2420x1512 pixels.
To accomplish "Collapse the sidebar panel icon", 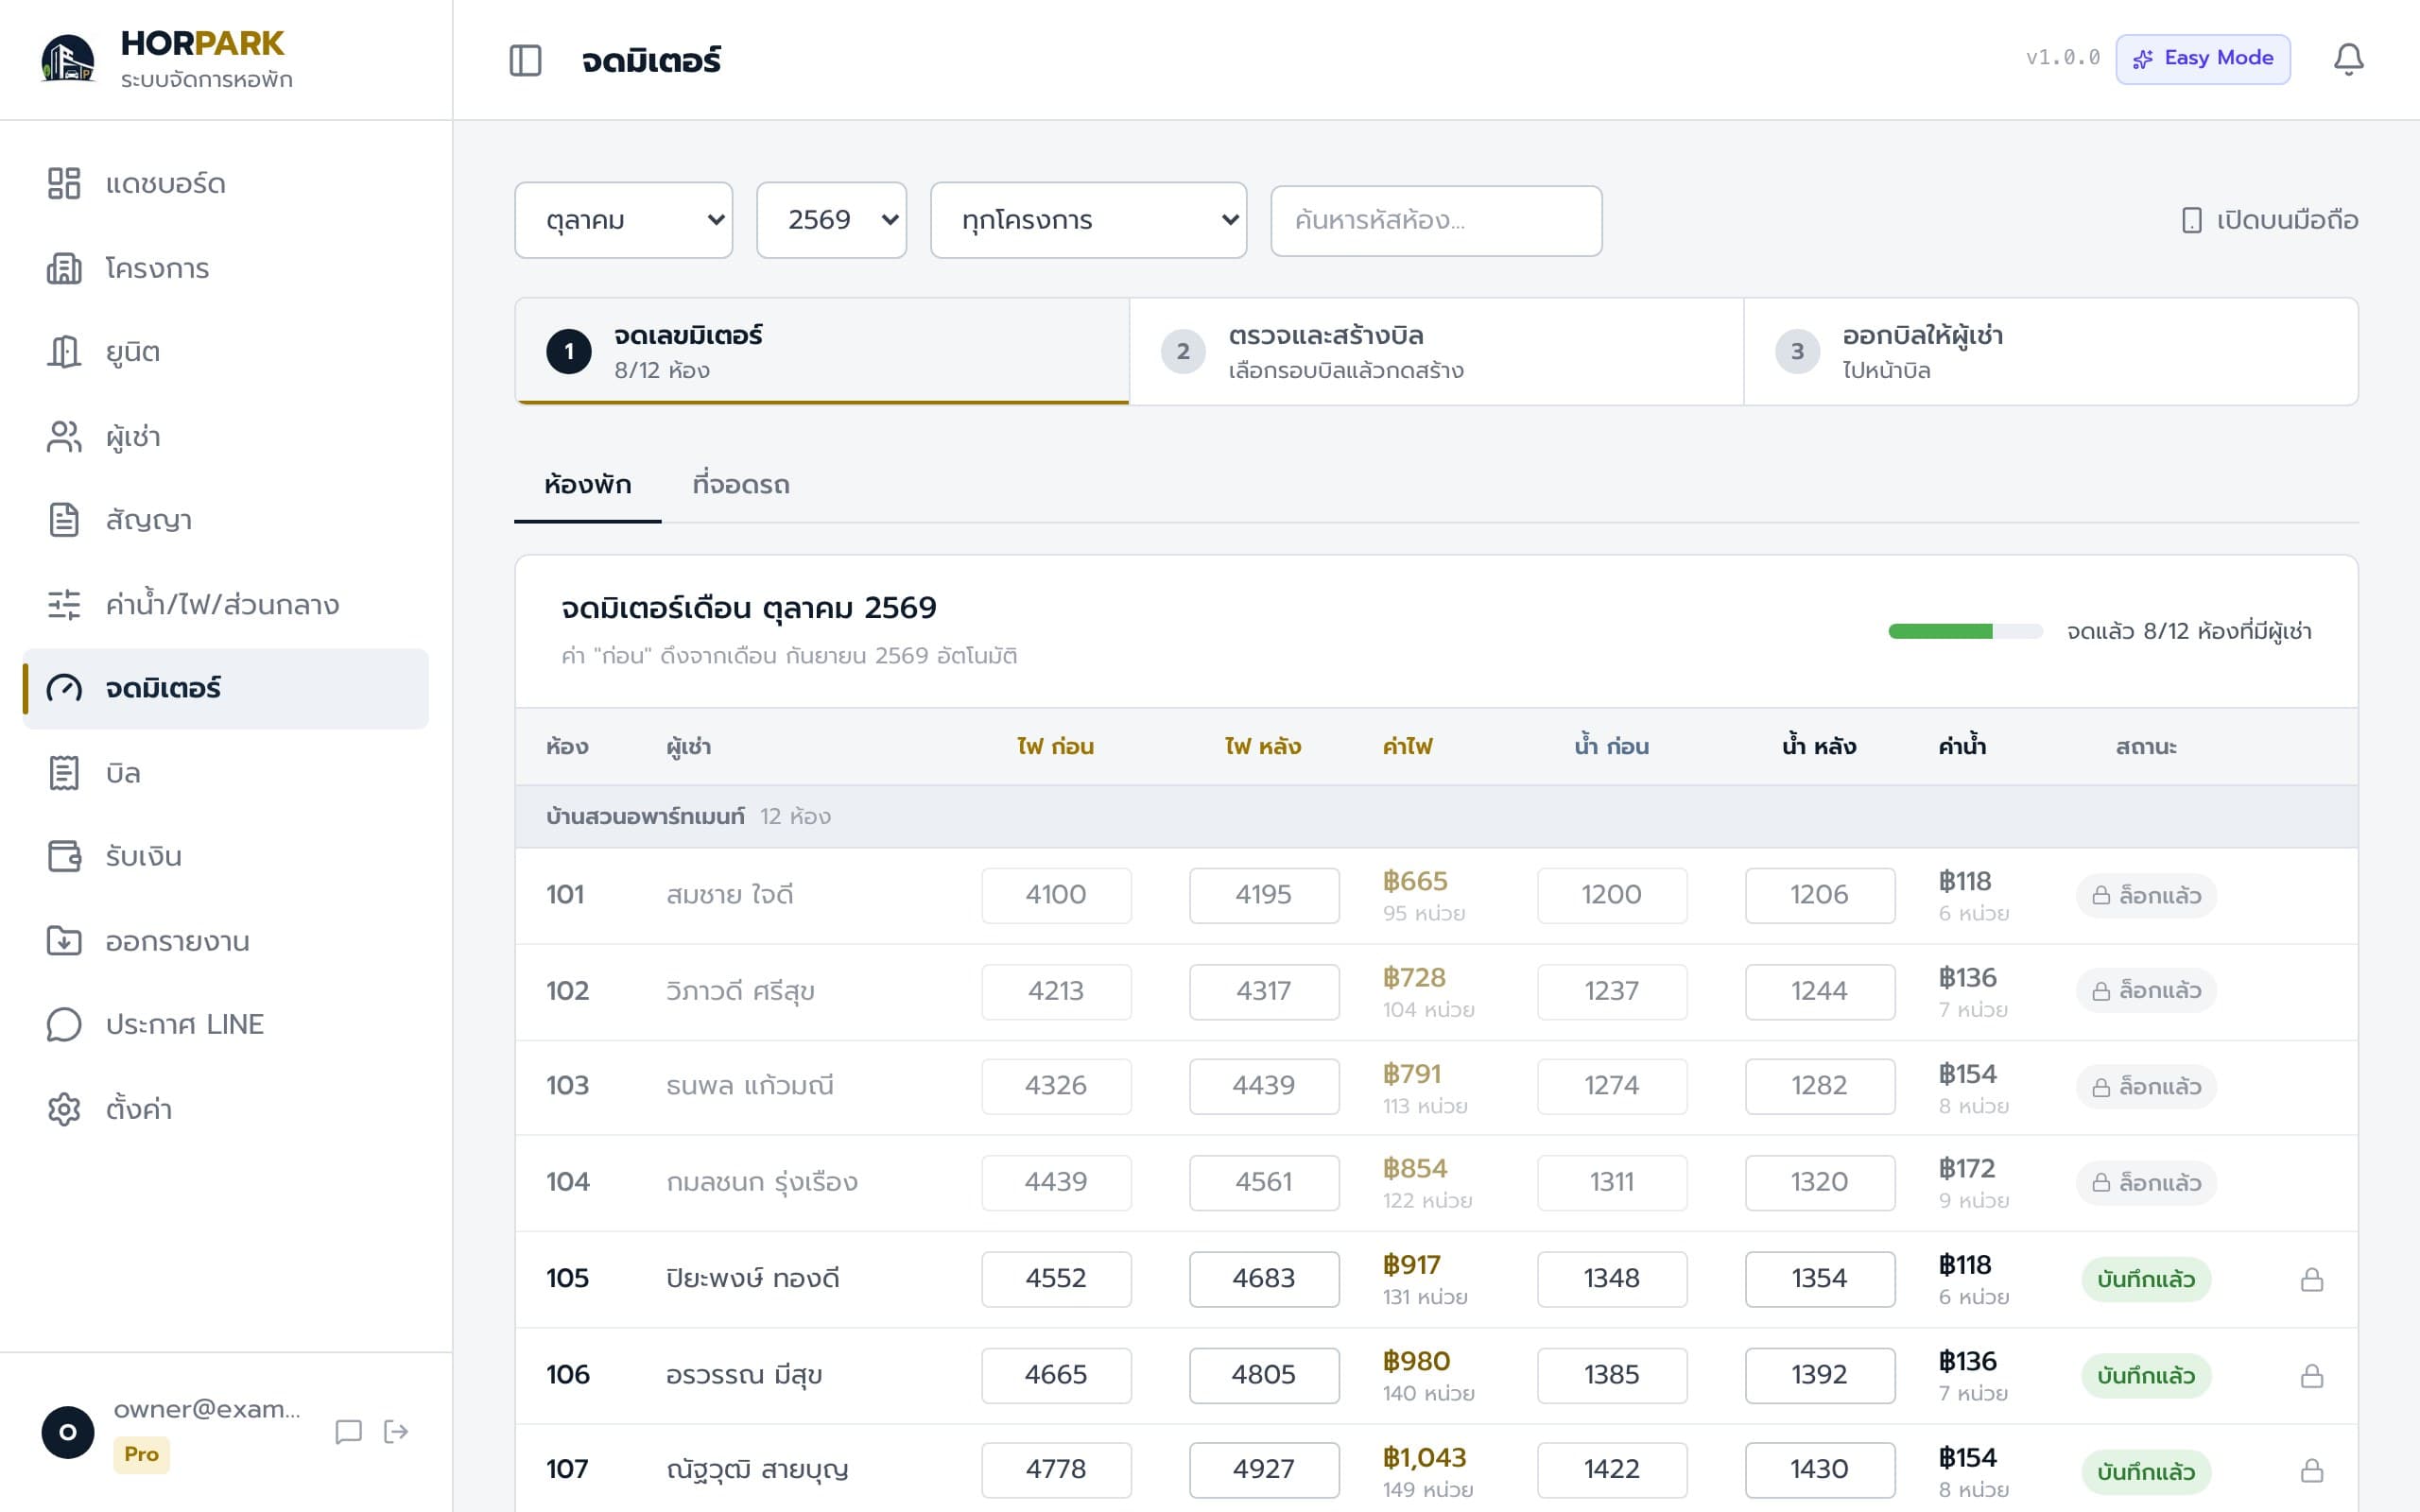I will pyautogui.click(x=525, y=60).
